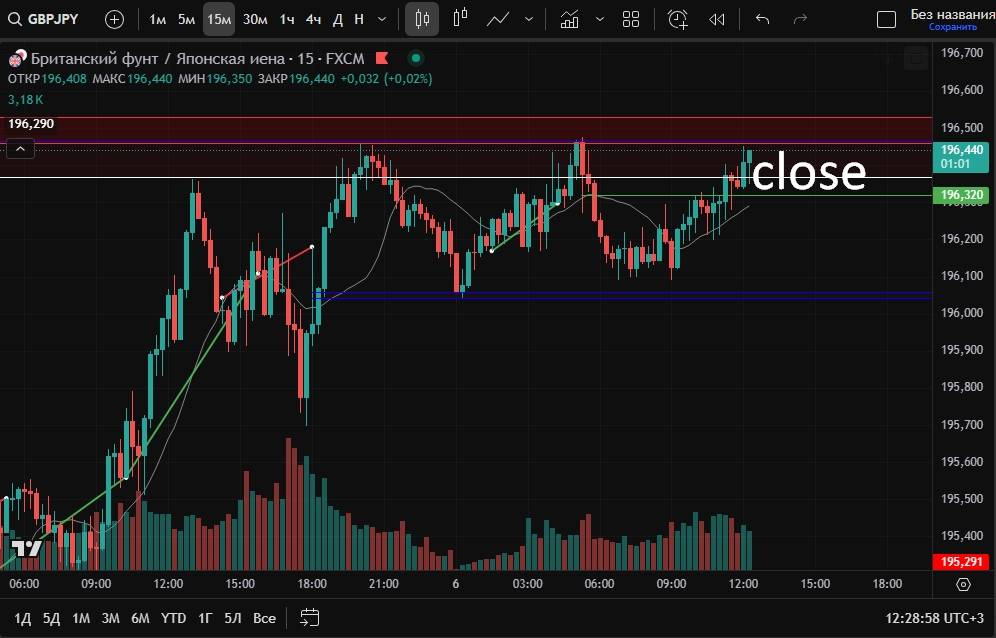Select the 1M date range
996x638 pixels.
tap(81, 618)
